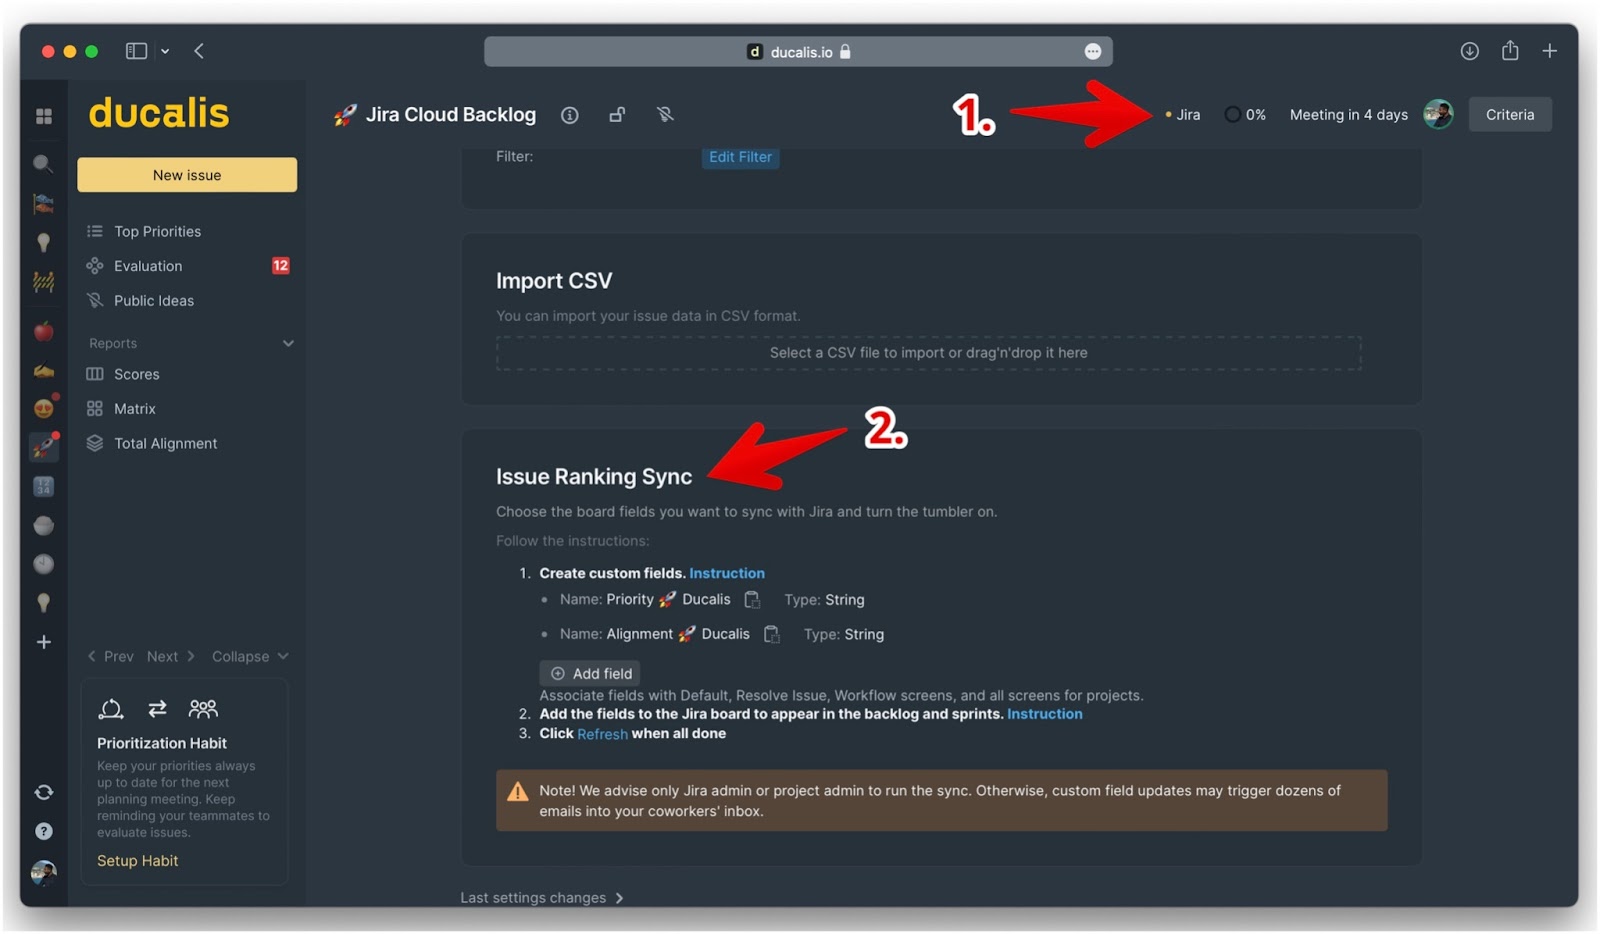Open the clock board icon
1600x934 pixels.
click(x=43, y=564)
